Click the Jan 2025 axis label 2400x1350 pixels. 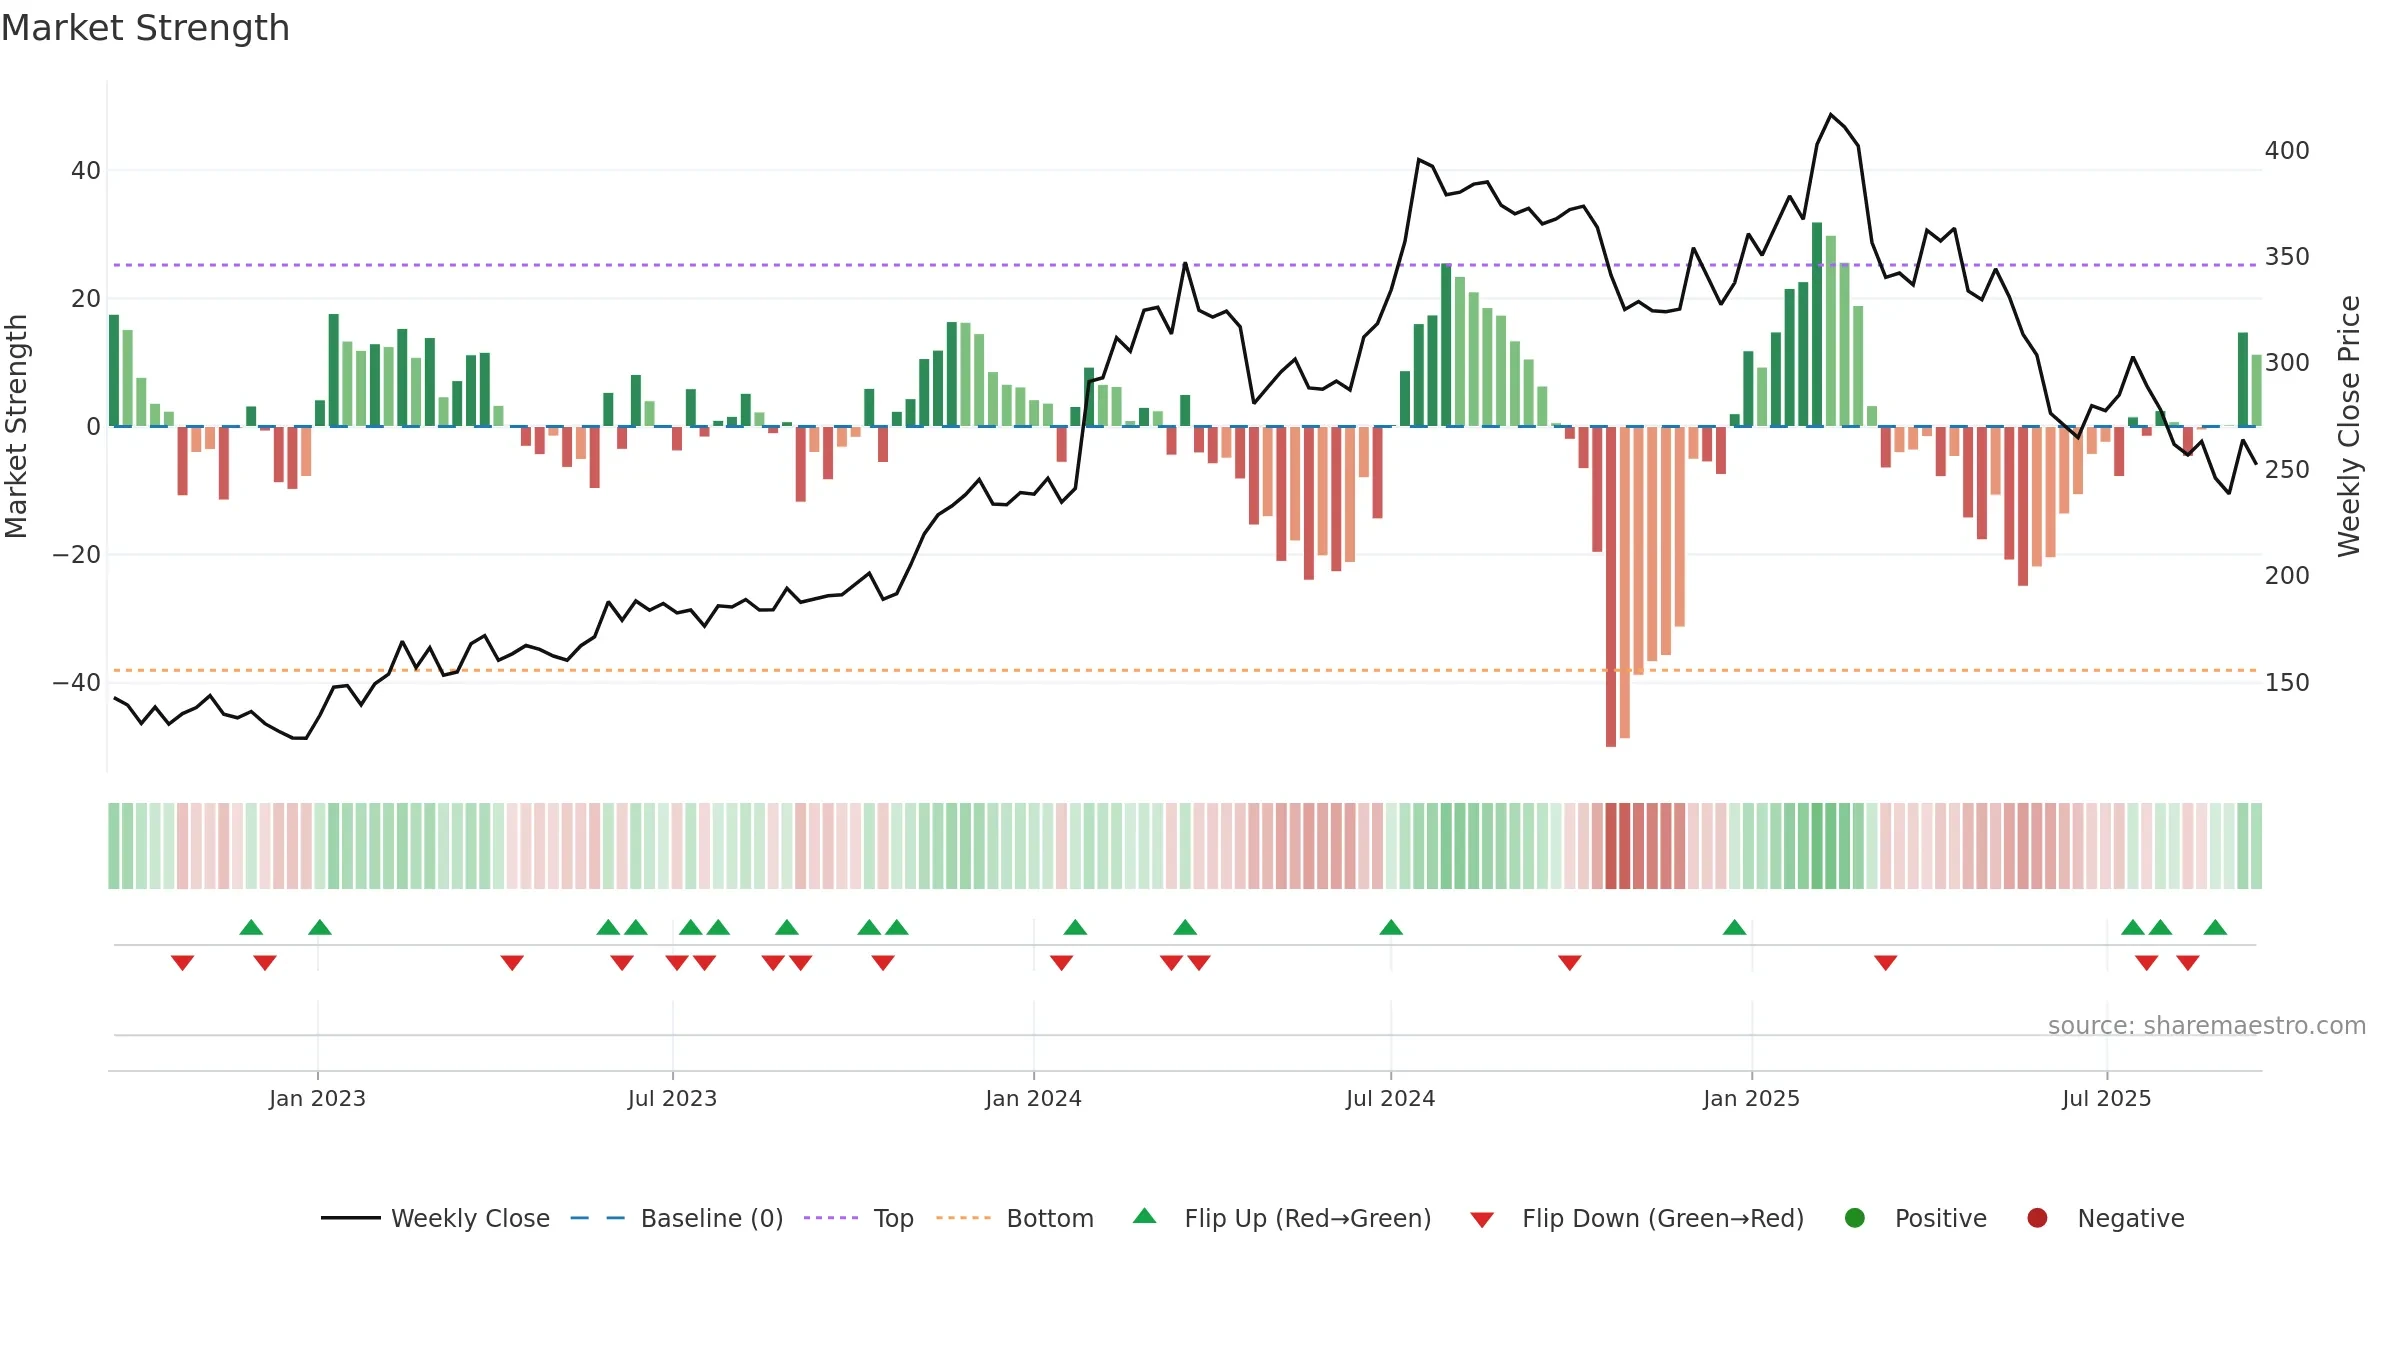click(x=1751, y=1098)
